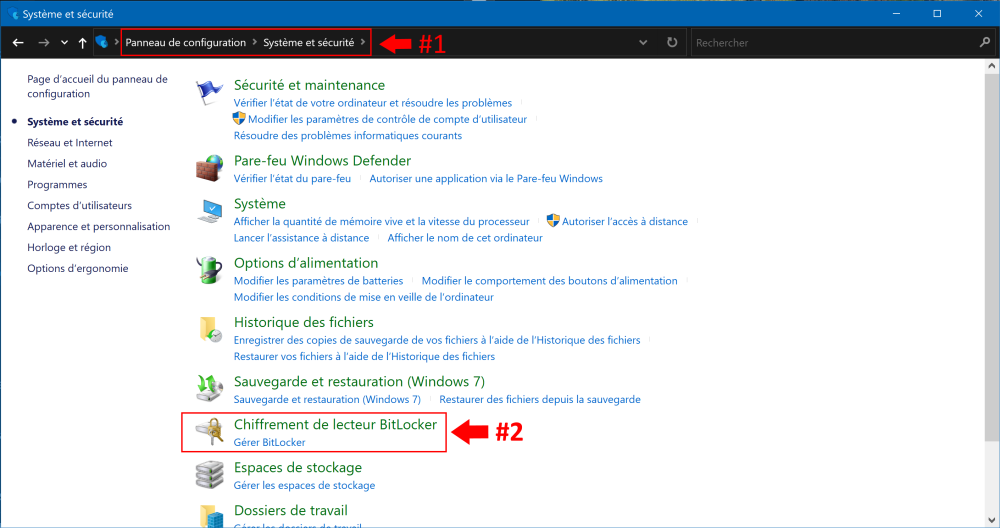Expand chevron after Panneau de configuration breadcrumb
Screen dimensions: 1000x528
254,42
